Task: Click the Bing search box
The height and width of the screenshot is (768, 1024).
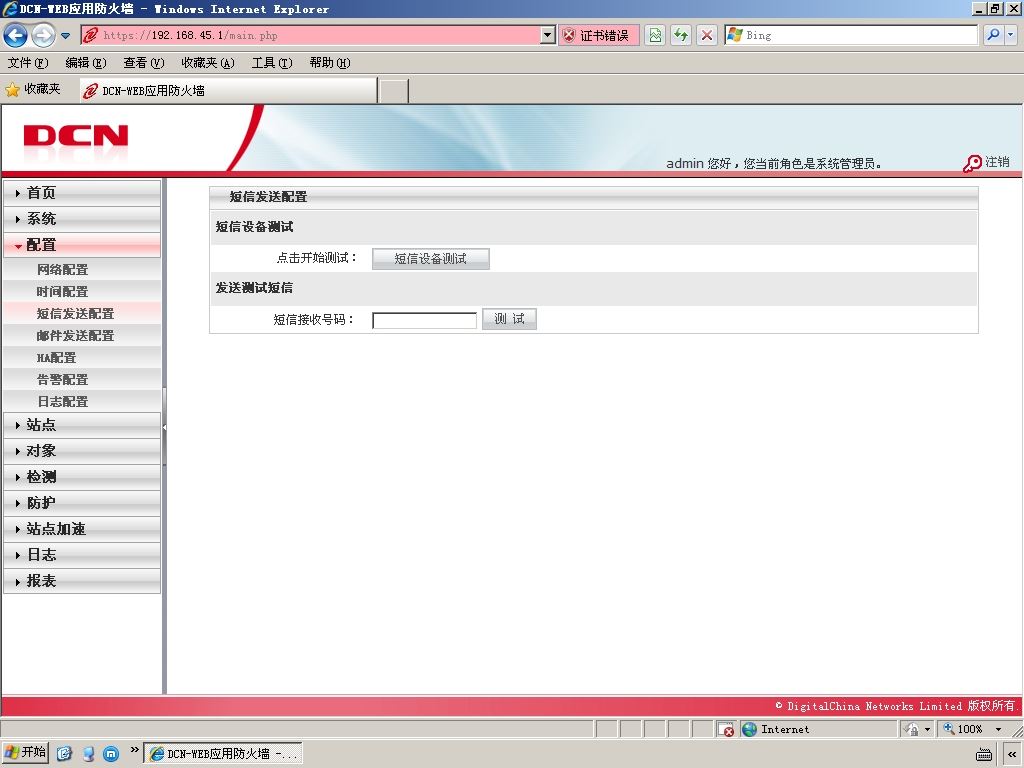Action: [851, 35]
